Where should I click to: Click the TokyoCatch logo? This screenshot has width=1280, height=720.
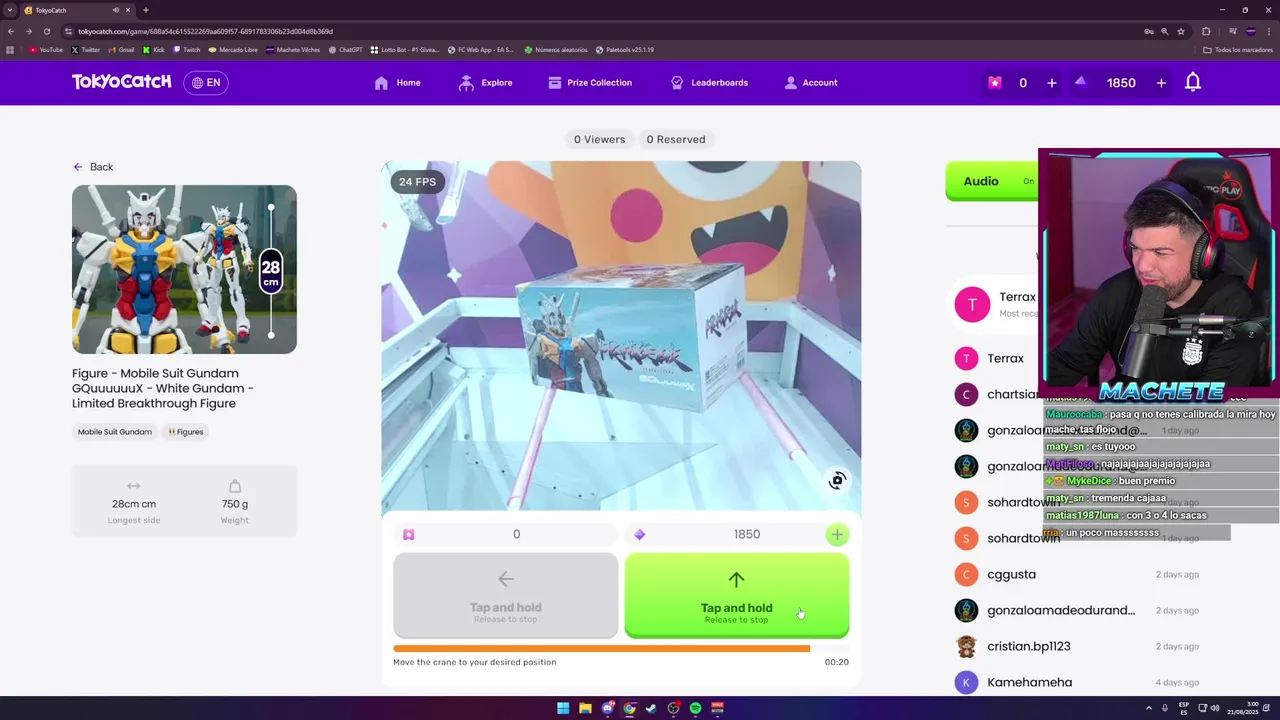click(x=121, y=82)
